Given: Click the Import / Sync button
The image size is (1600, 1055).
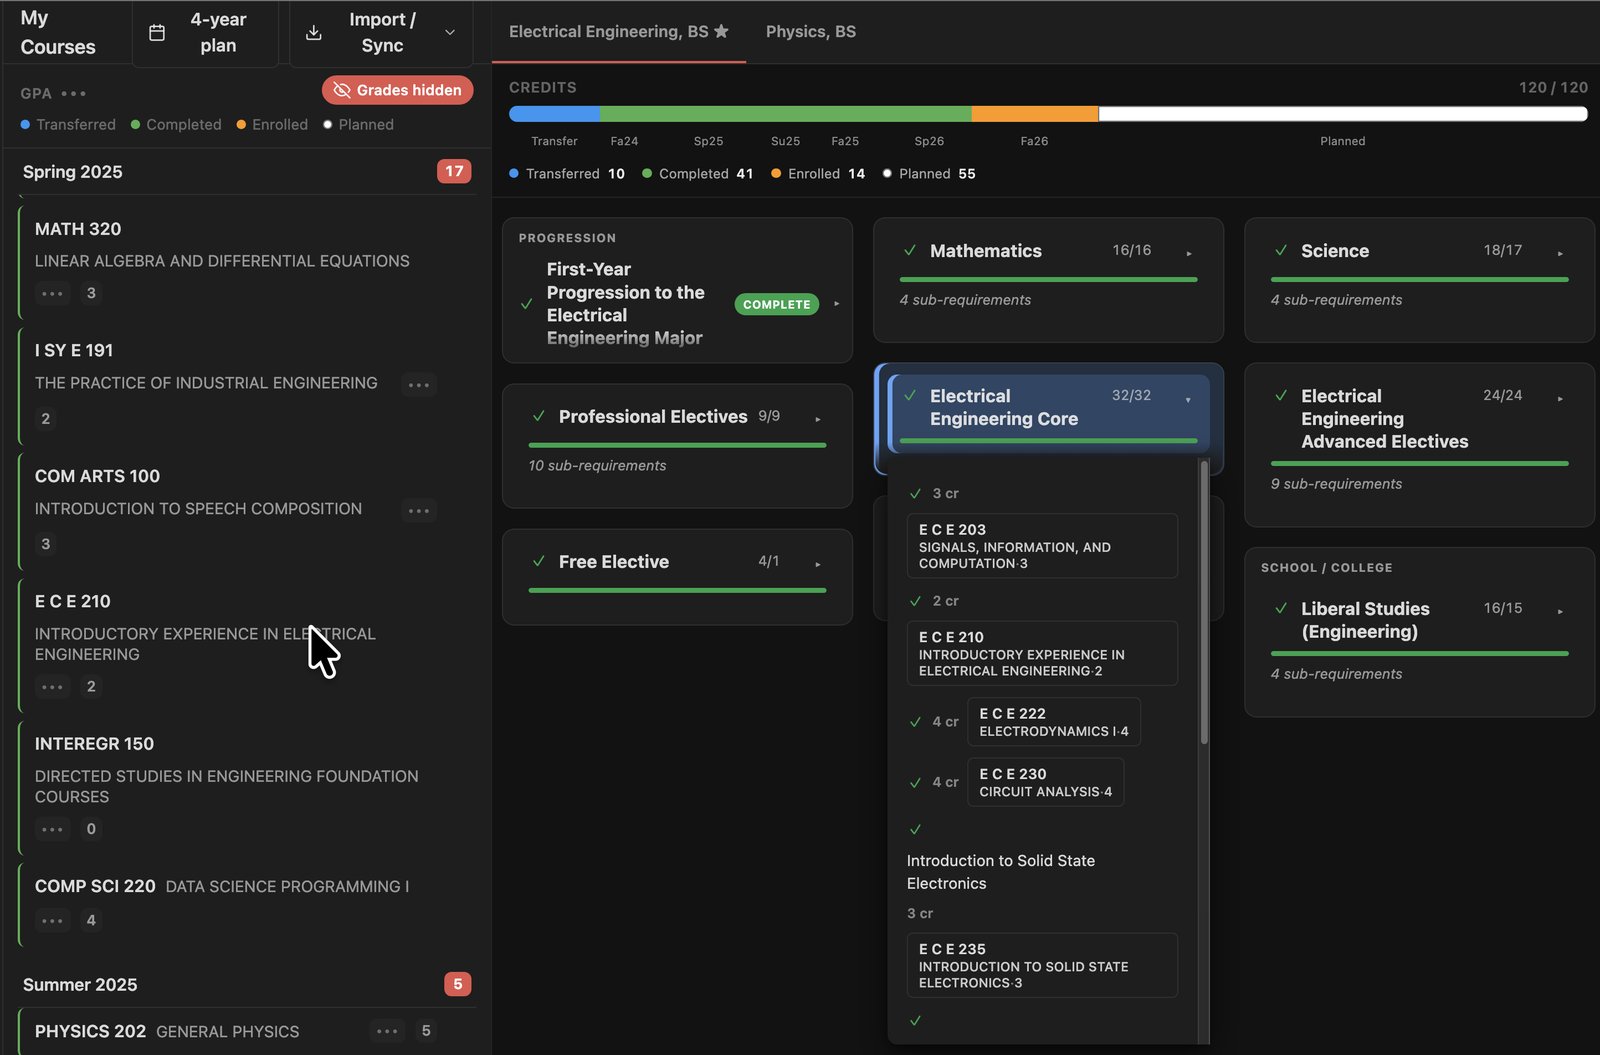Looking at the screenshot, I should tap(383, 33).
